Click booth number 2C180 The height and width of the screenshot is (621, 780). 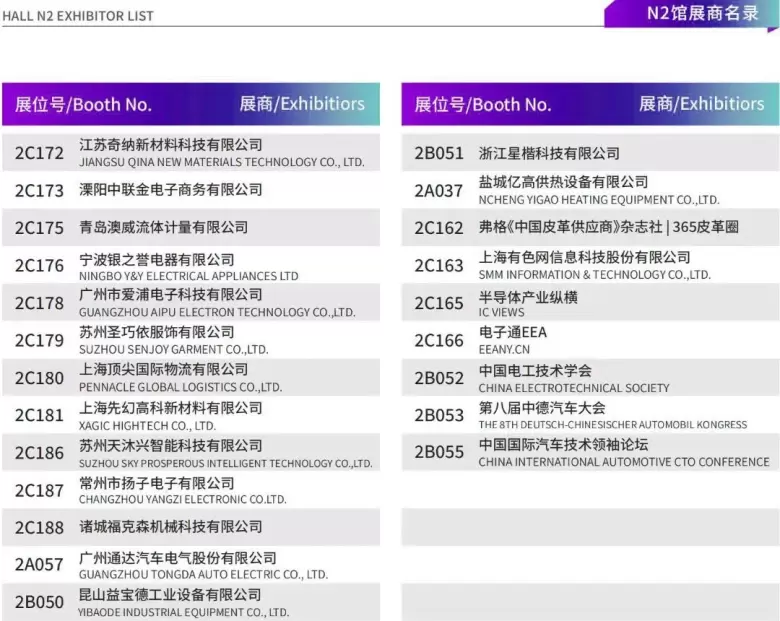pyautogui.click(x=39, y=378)
